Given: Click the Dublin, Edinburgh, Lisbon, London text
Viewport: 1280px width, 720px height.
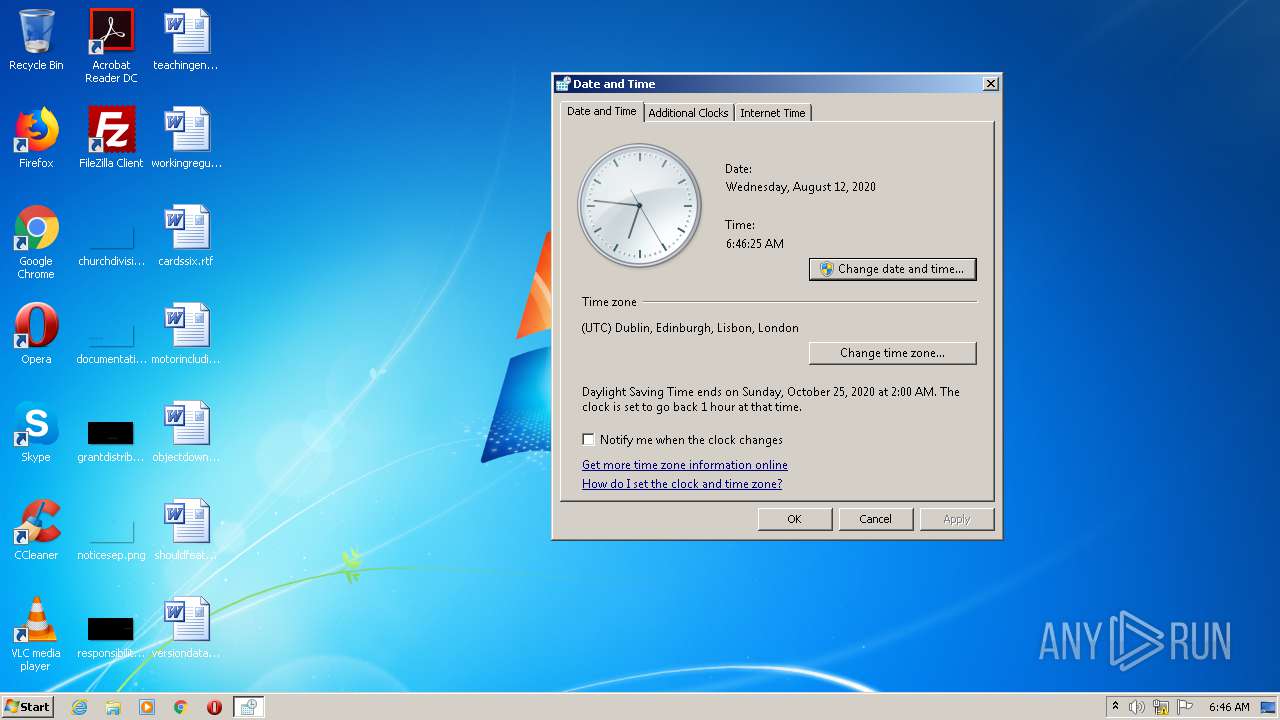Looking at the screenshot, I should point(690,328).
